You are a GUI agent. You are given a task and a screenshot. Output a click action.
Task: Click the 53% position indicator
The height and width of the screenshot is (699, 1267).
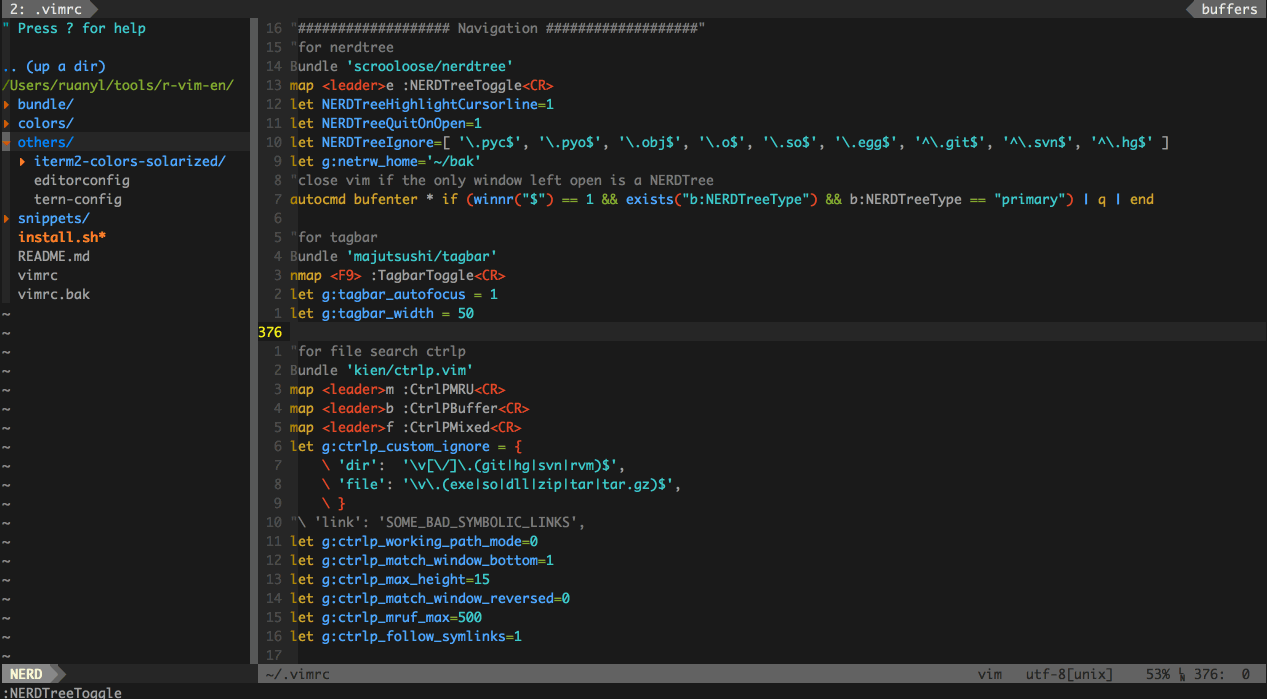1158,674
